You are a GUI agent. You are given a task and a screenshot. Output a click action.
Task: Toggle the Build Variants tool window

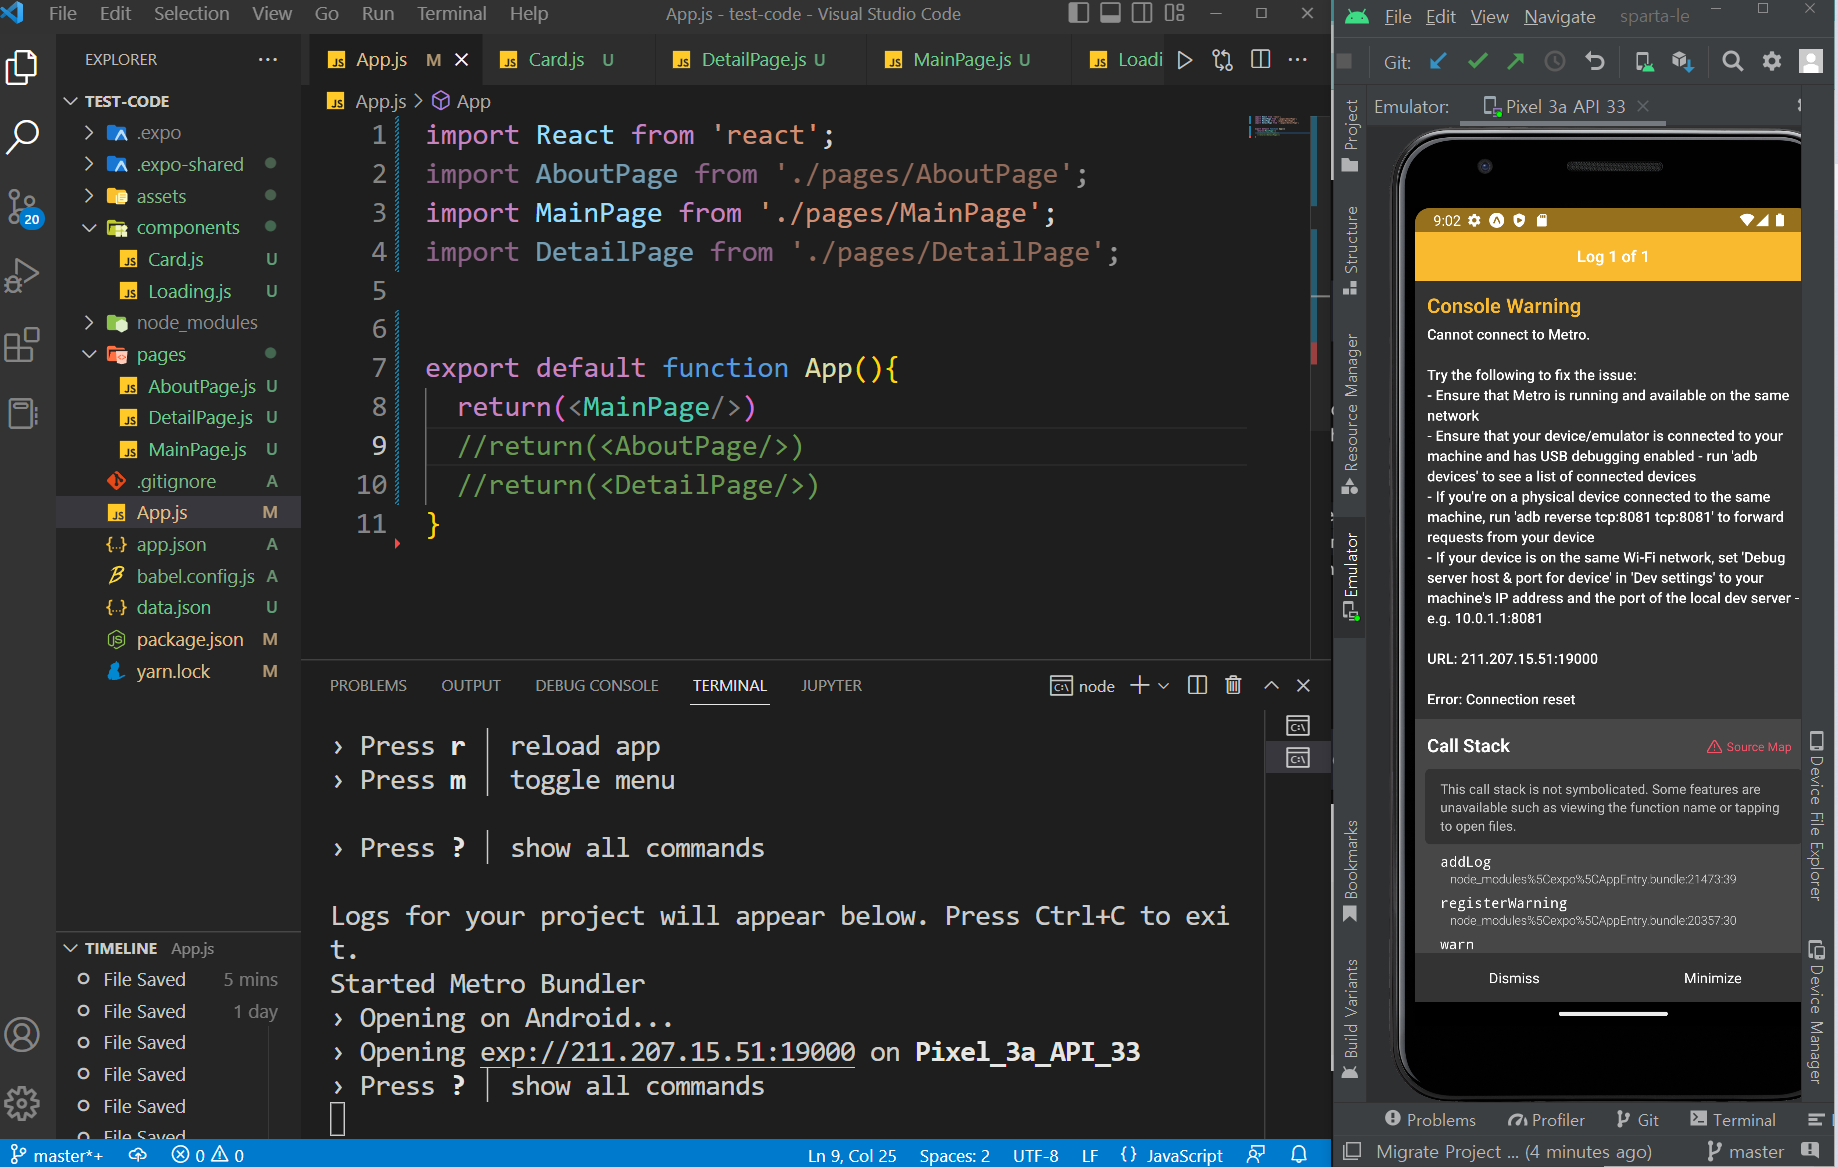tap(1351, 1019)
